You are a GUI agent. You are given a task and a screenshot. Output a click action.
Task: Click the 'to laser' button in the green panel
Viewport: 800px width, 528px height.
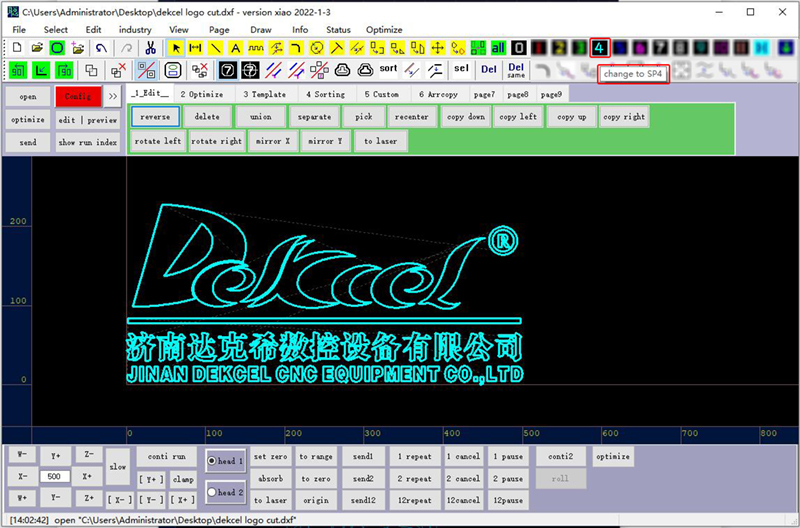point(381,141)
